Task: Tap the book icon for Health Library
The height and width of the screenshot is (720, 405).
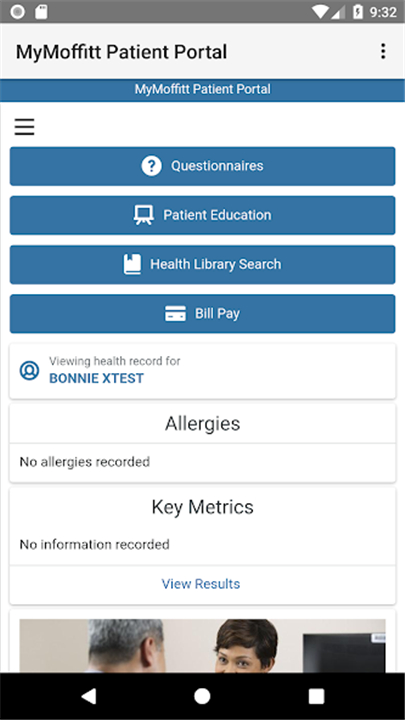Action: coord(132,264)
